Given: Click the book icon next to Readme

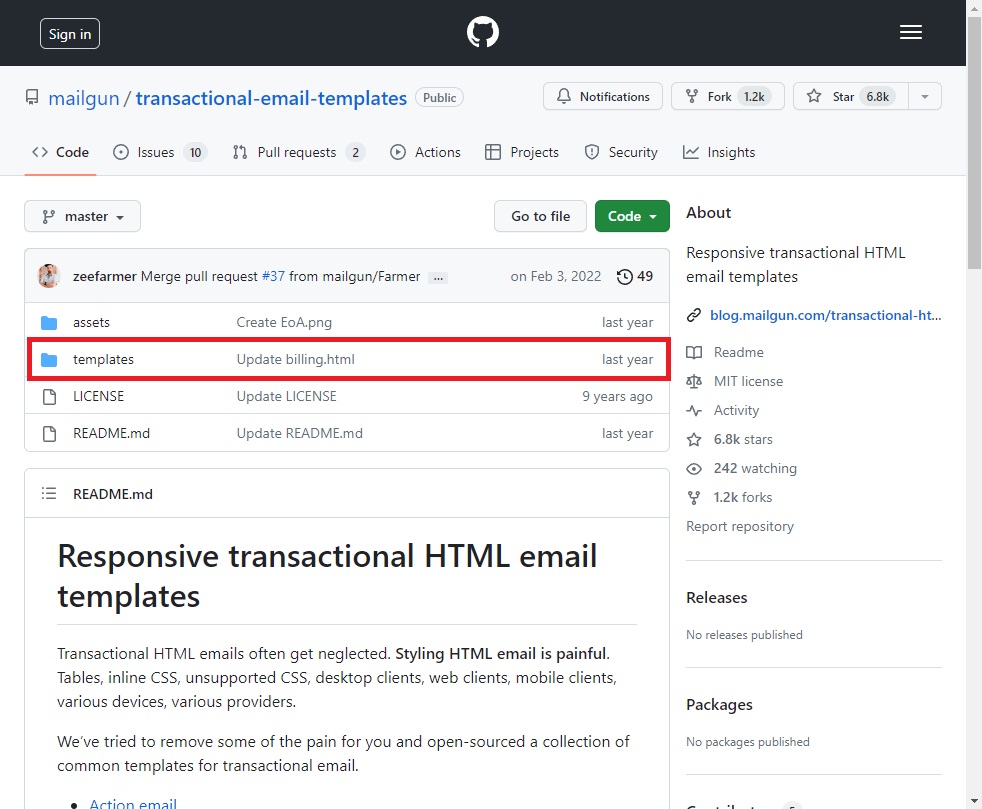Looking at the screenshot, I should (x=694, y=352).
